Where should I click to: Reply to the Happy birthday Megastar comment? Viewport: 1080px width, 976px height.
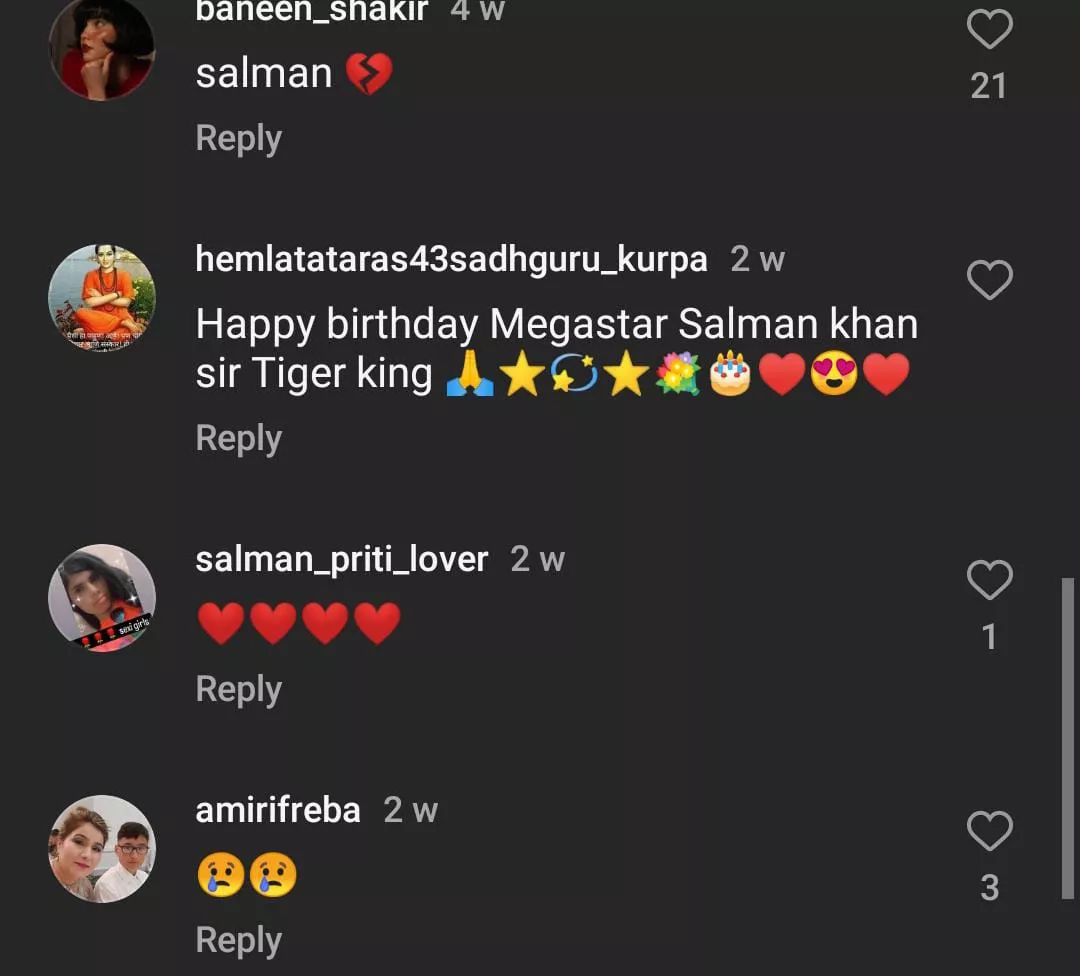pyautogui.click(x=238, y=438)
